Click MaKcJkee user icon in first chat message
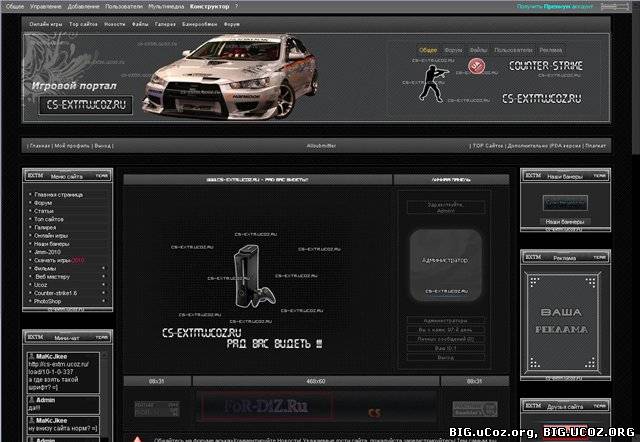Screen dimensions: 640x442 31,356
